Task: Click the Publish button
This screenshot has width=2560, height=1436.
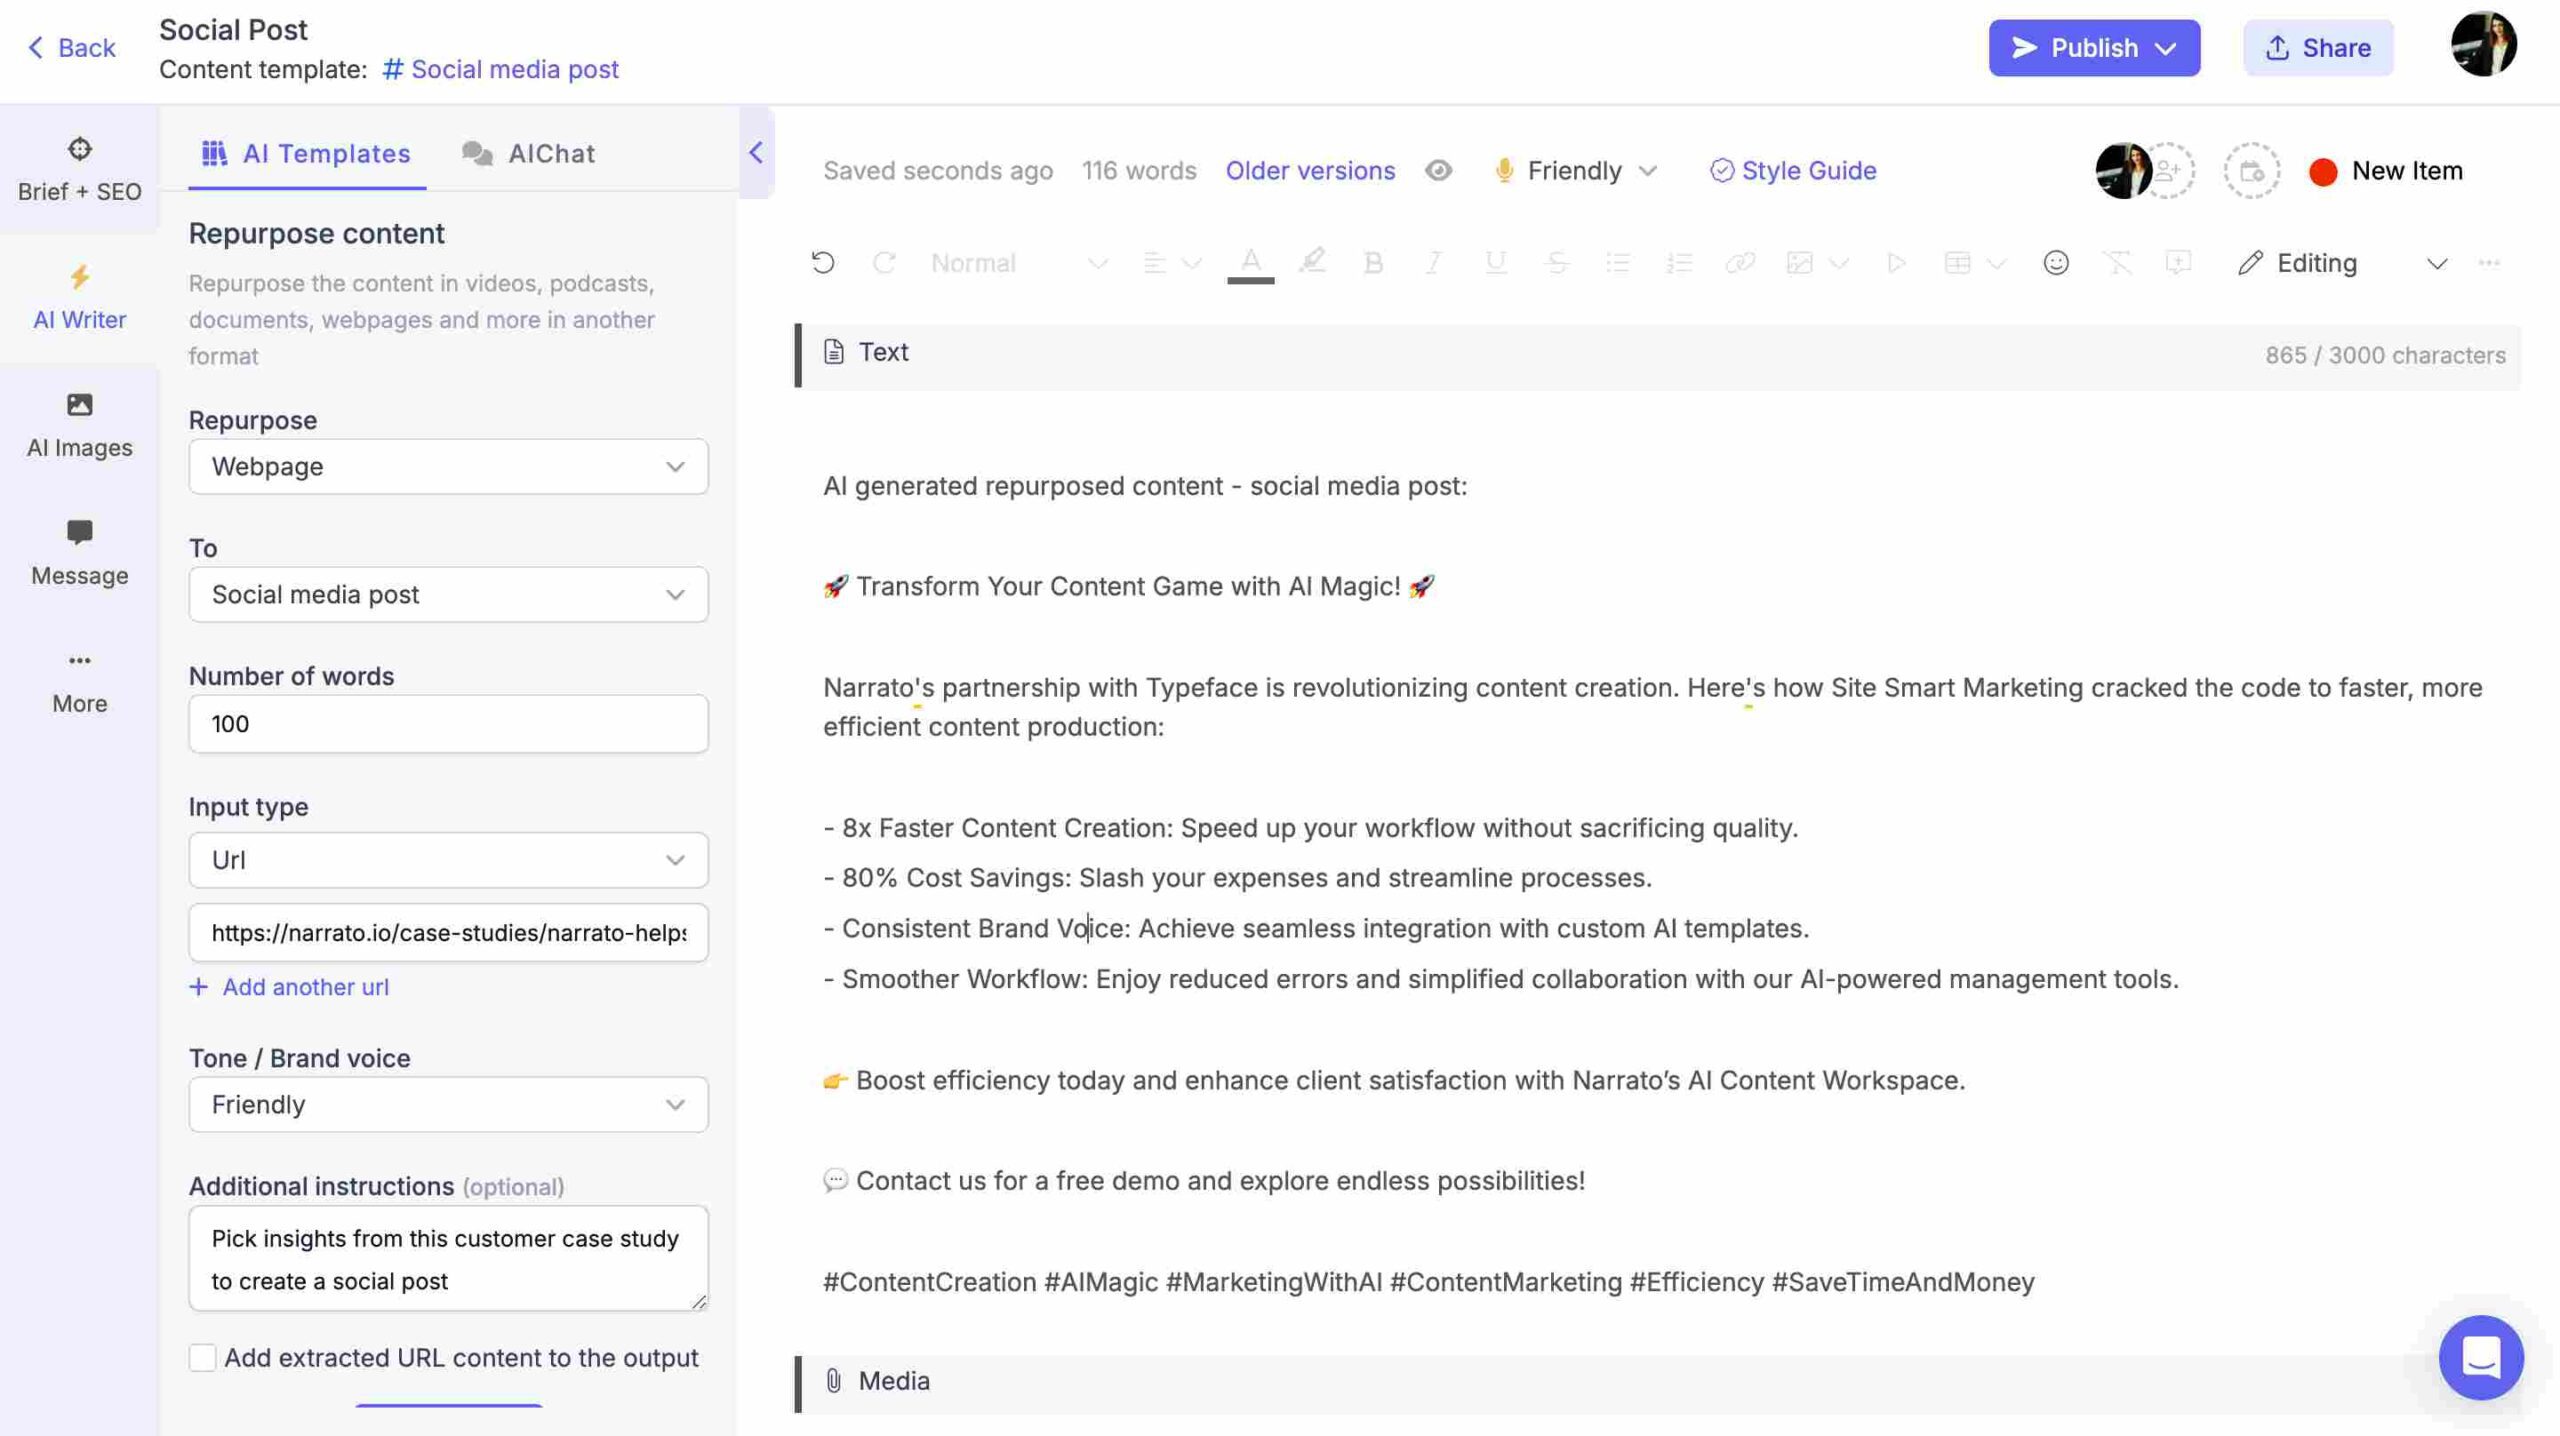Action: 2094,47
